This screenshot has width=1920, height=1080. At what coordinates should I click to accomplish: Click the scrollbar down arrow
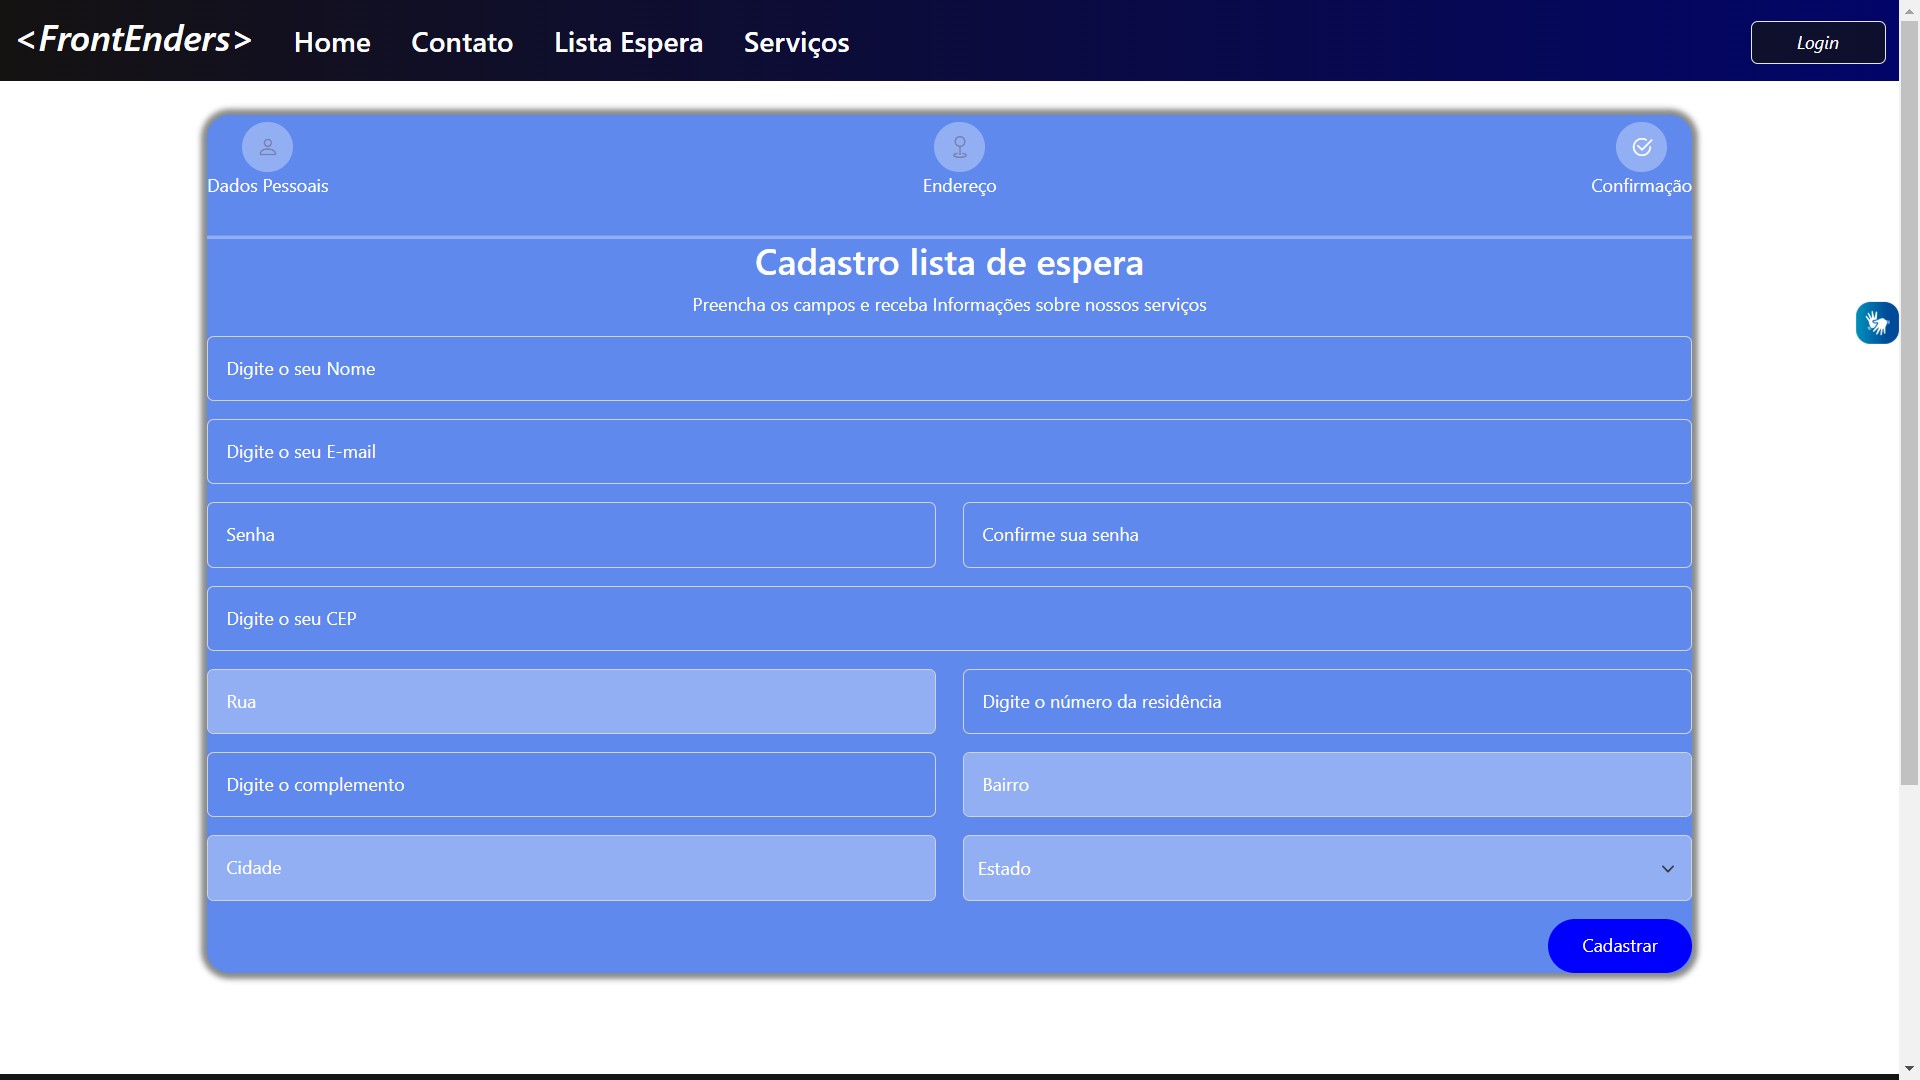coord(1908,1068)
